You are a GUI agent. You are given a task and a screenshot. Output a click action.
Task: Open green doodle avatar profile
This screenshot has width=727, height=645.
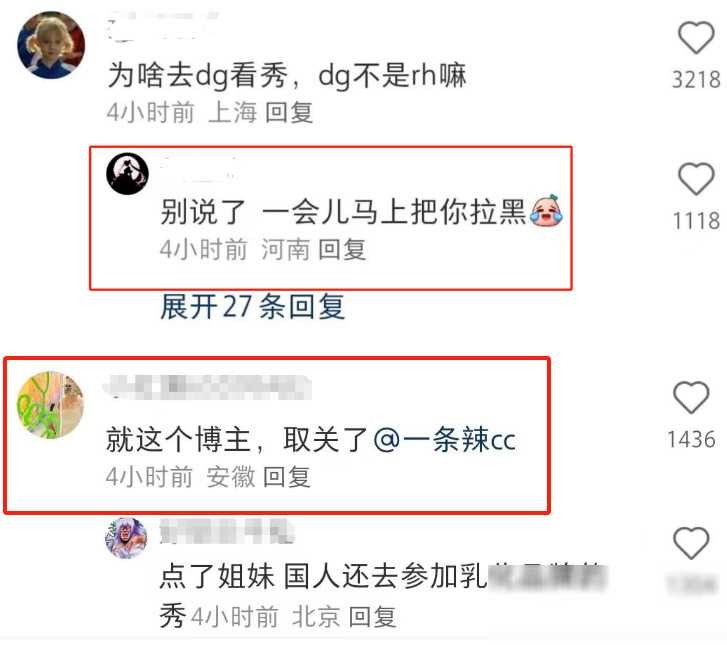[x=50, y=405]
